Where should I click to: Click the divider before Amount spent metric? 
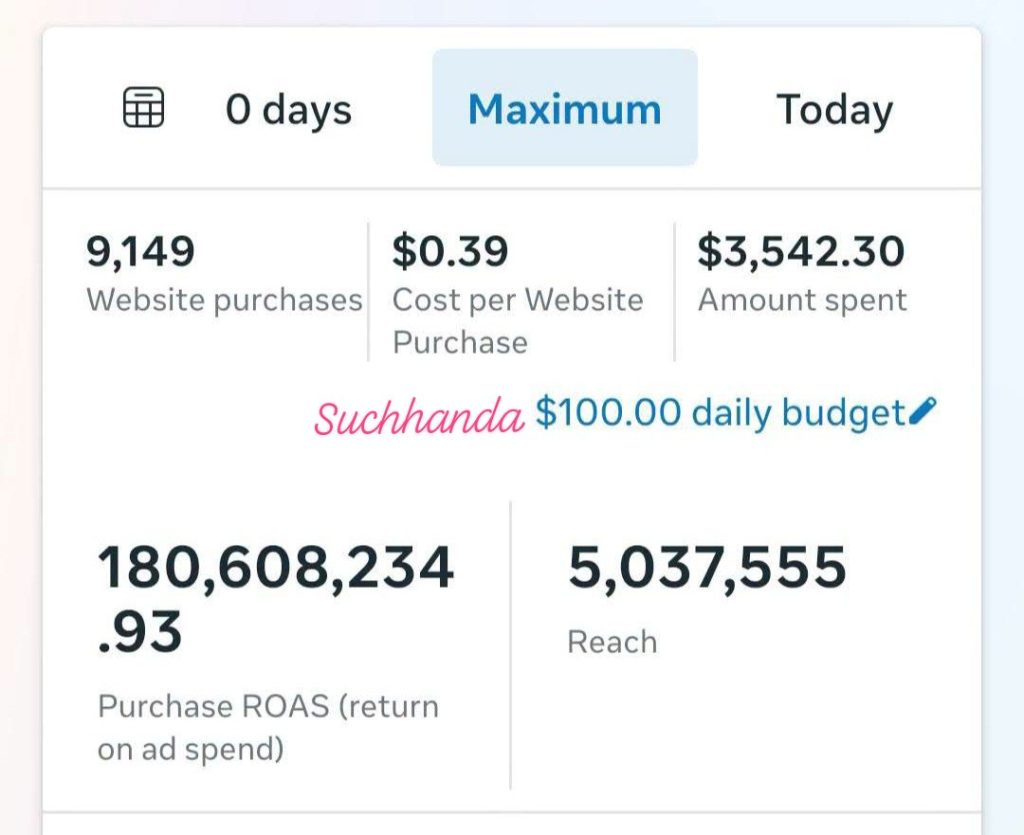pos(675,291)
